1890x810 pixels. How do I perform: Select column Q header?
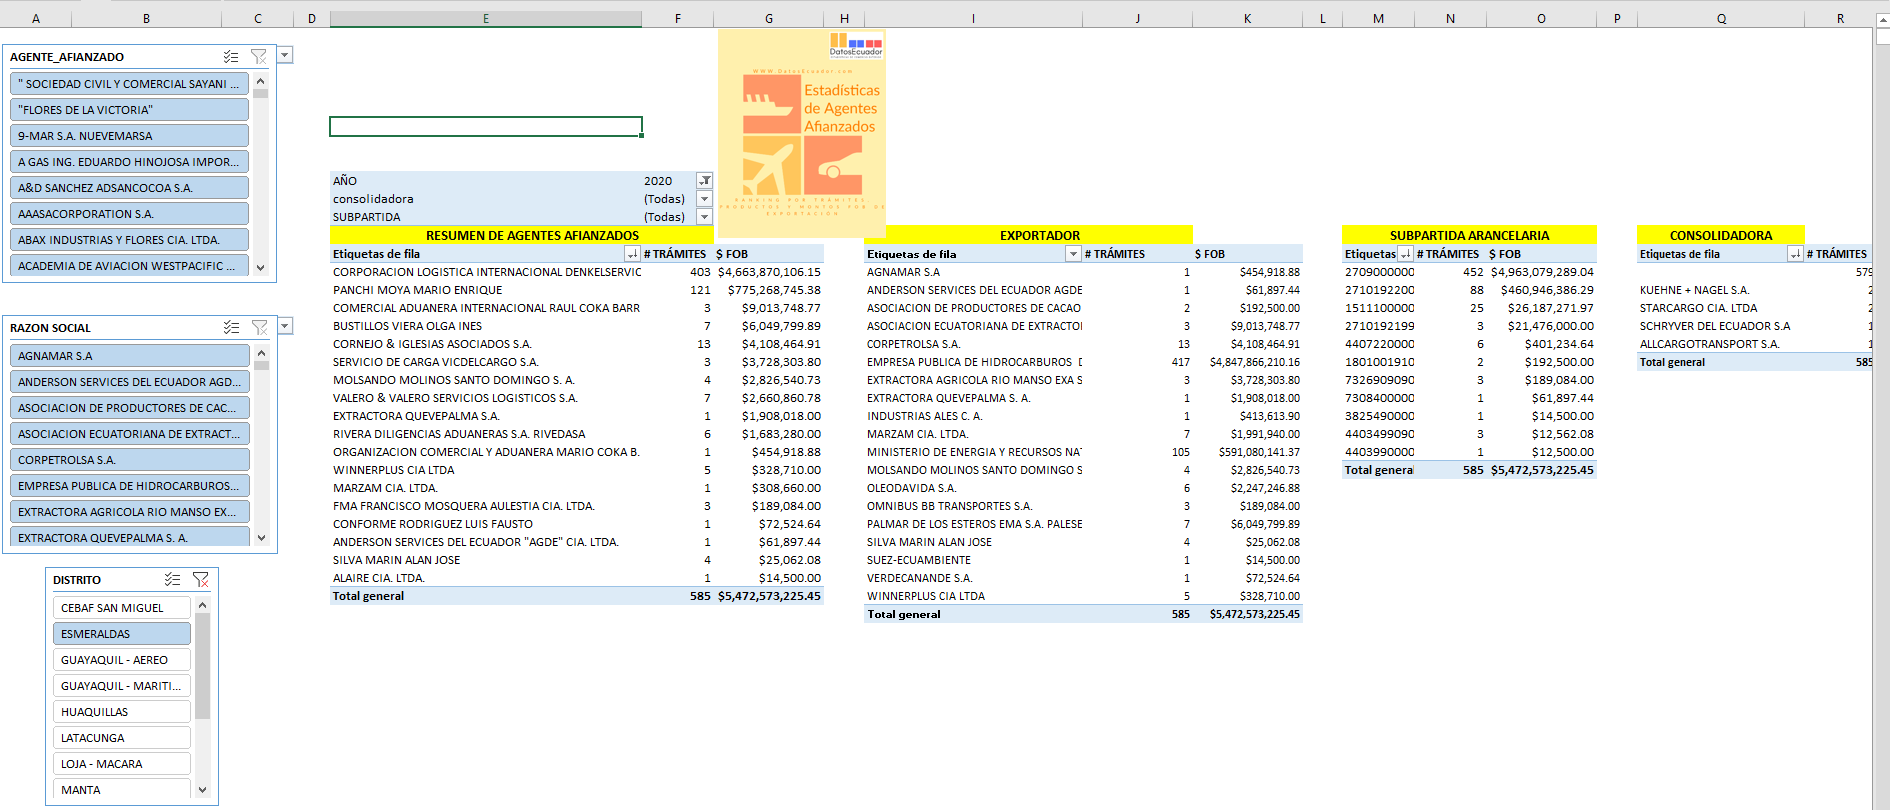[1721, 18]
